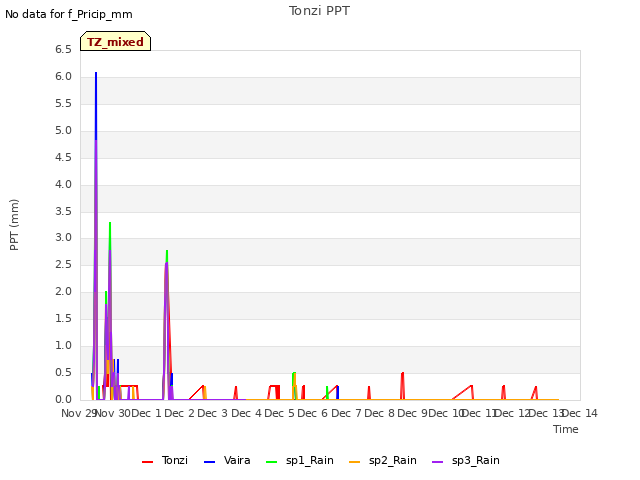Click the 1.5 y-axis tick label
The width and height of the screenshot is (640, 480).
coord(63,319)
